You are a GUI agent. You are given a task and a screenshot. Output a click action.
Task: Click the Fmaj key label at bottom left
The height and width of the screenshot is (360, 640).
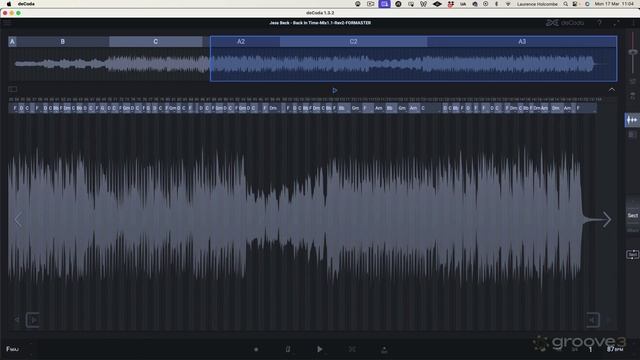(x=12, y=349)
